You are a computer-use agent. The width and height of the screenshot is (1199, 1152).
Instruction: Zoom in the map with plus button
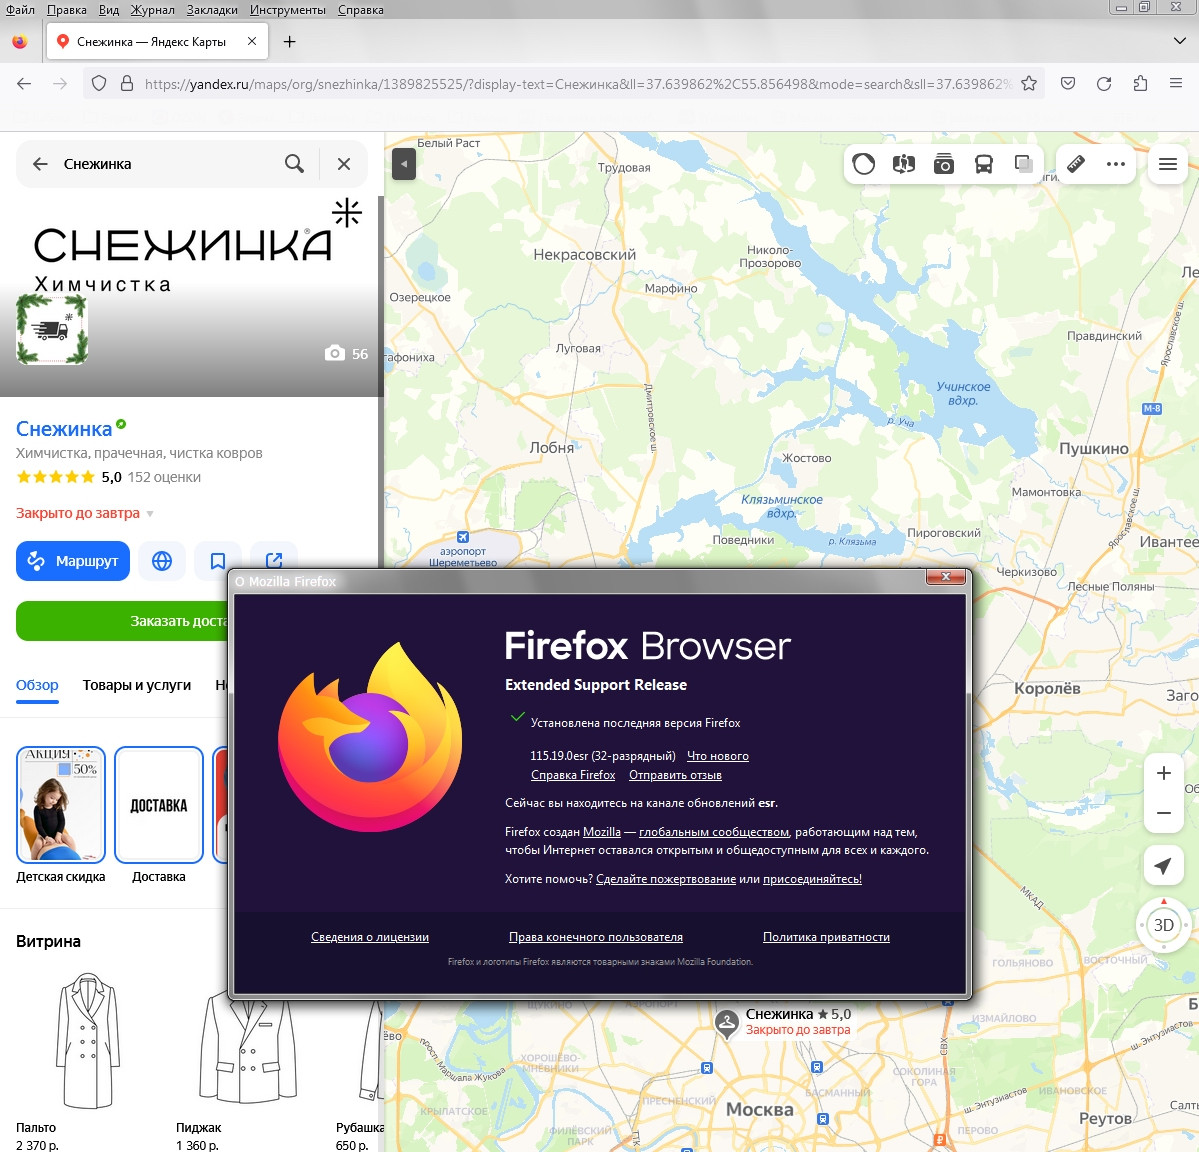pyautogui.click(x=1164, y=773)
